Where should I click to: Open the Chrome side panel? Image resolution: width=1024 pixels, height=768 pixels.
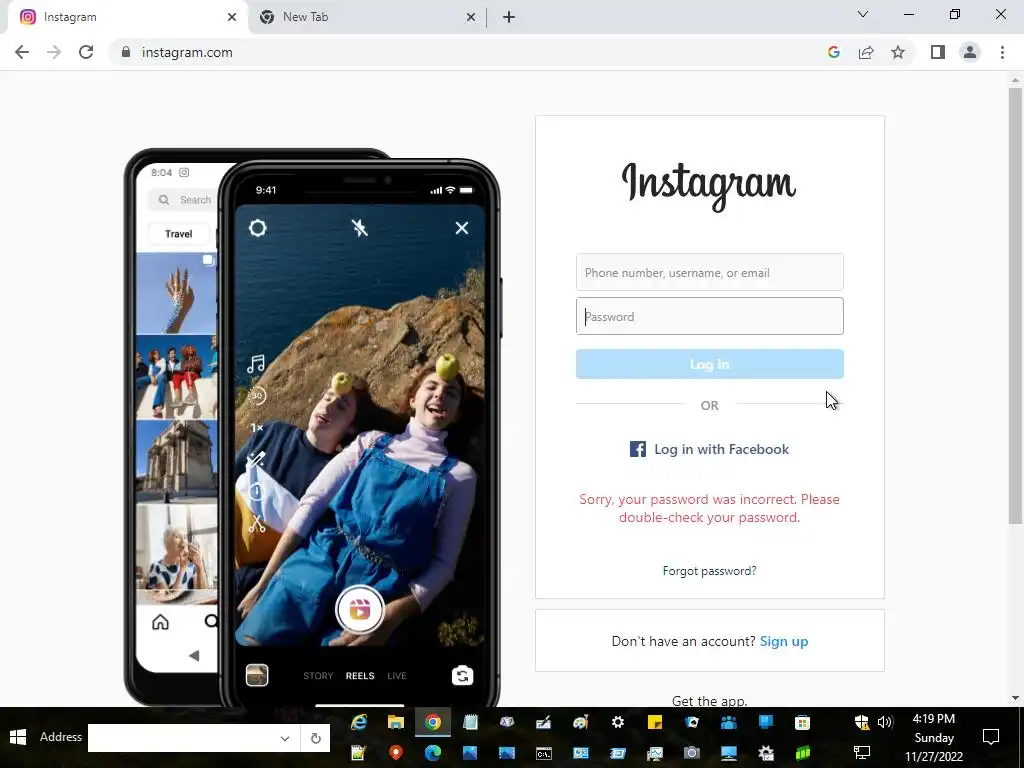tap(938, 52)
